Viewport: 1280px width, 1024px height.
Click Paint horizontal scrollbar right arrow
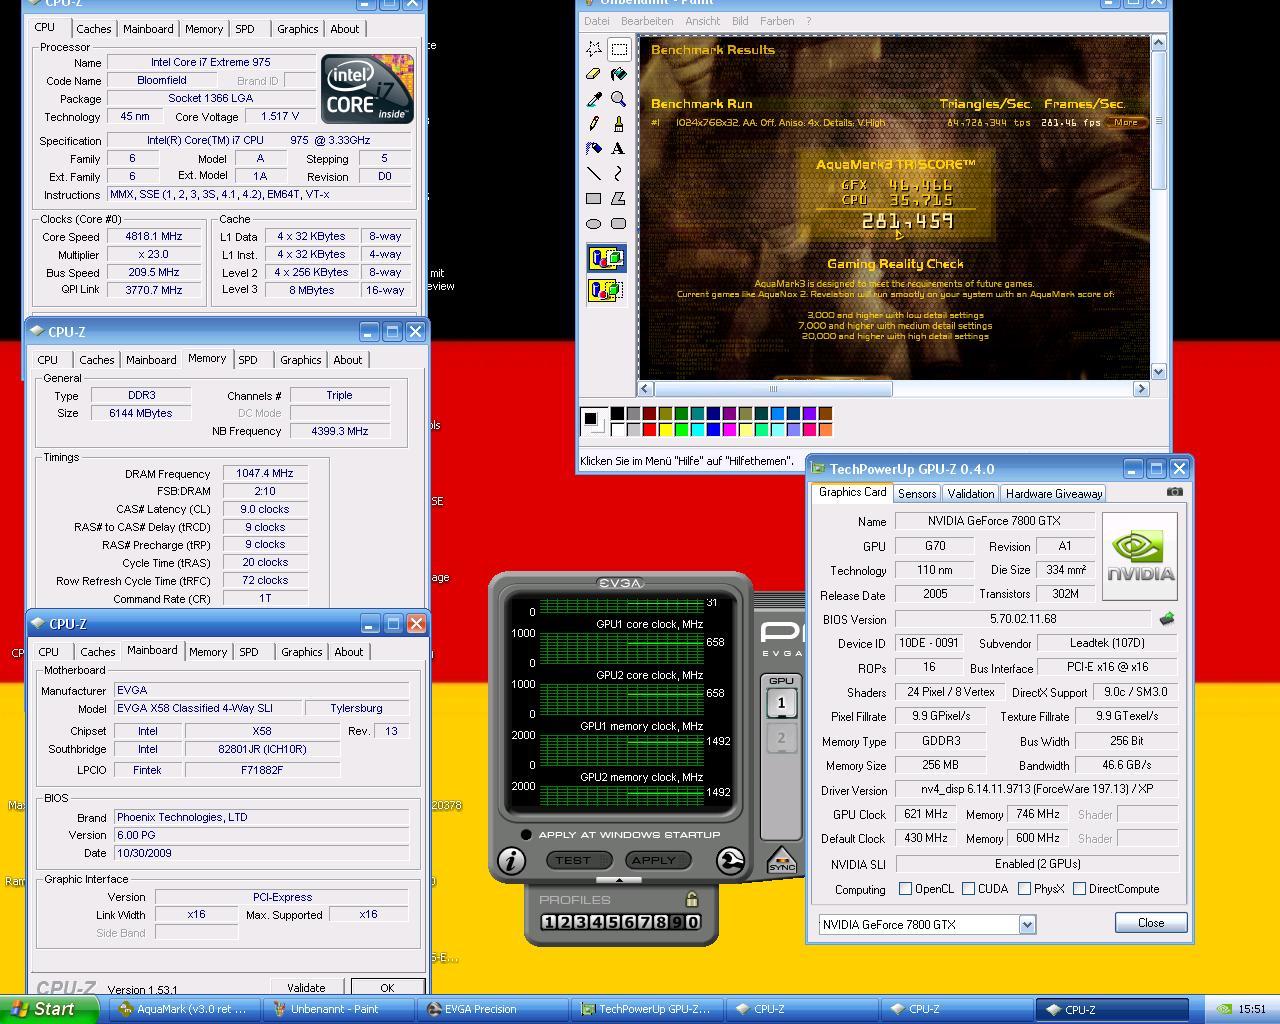coord(1141,389)
